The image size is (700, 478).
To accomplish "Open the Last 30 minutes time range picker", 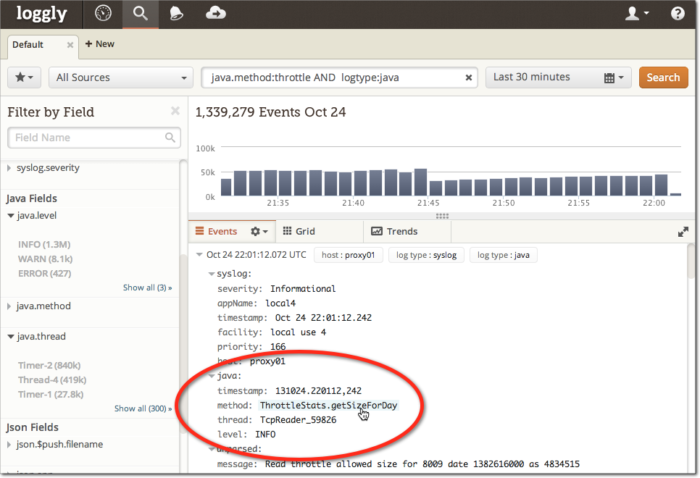I will (x=558, y=78).
